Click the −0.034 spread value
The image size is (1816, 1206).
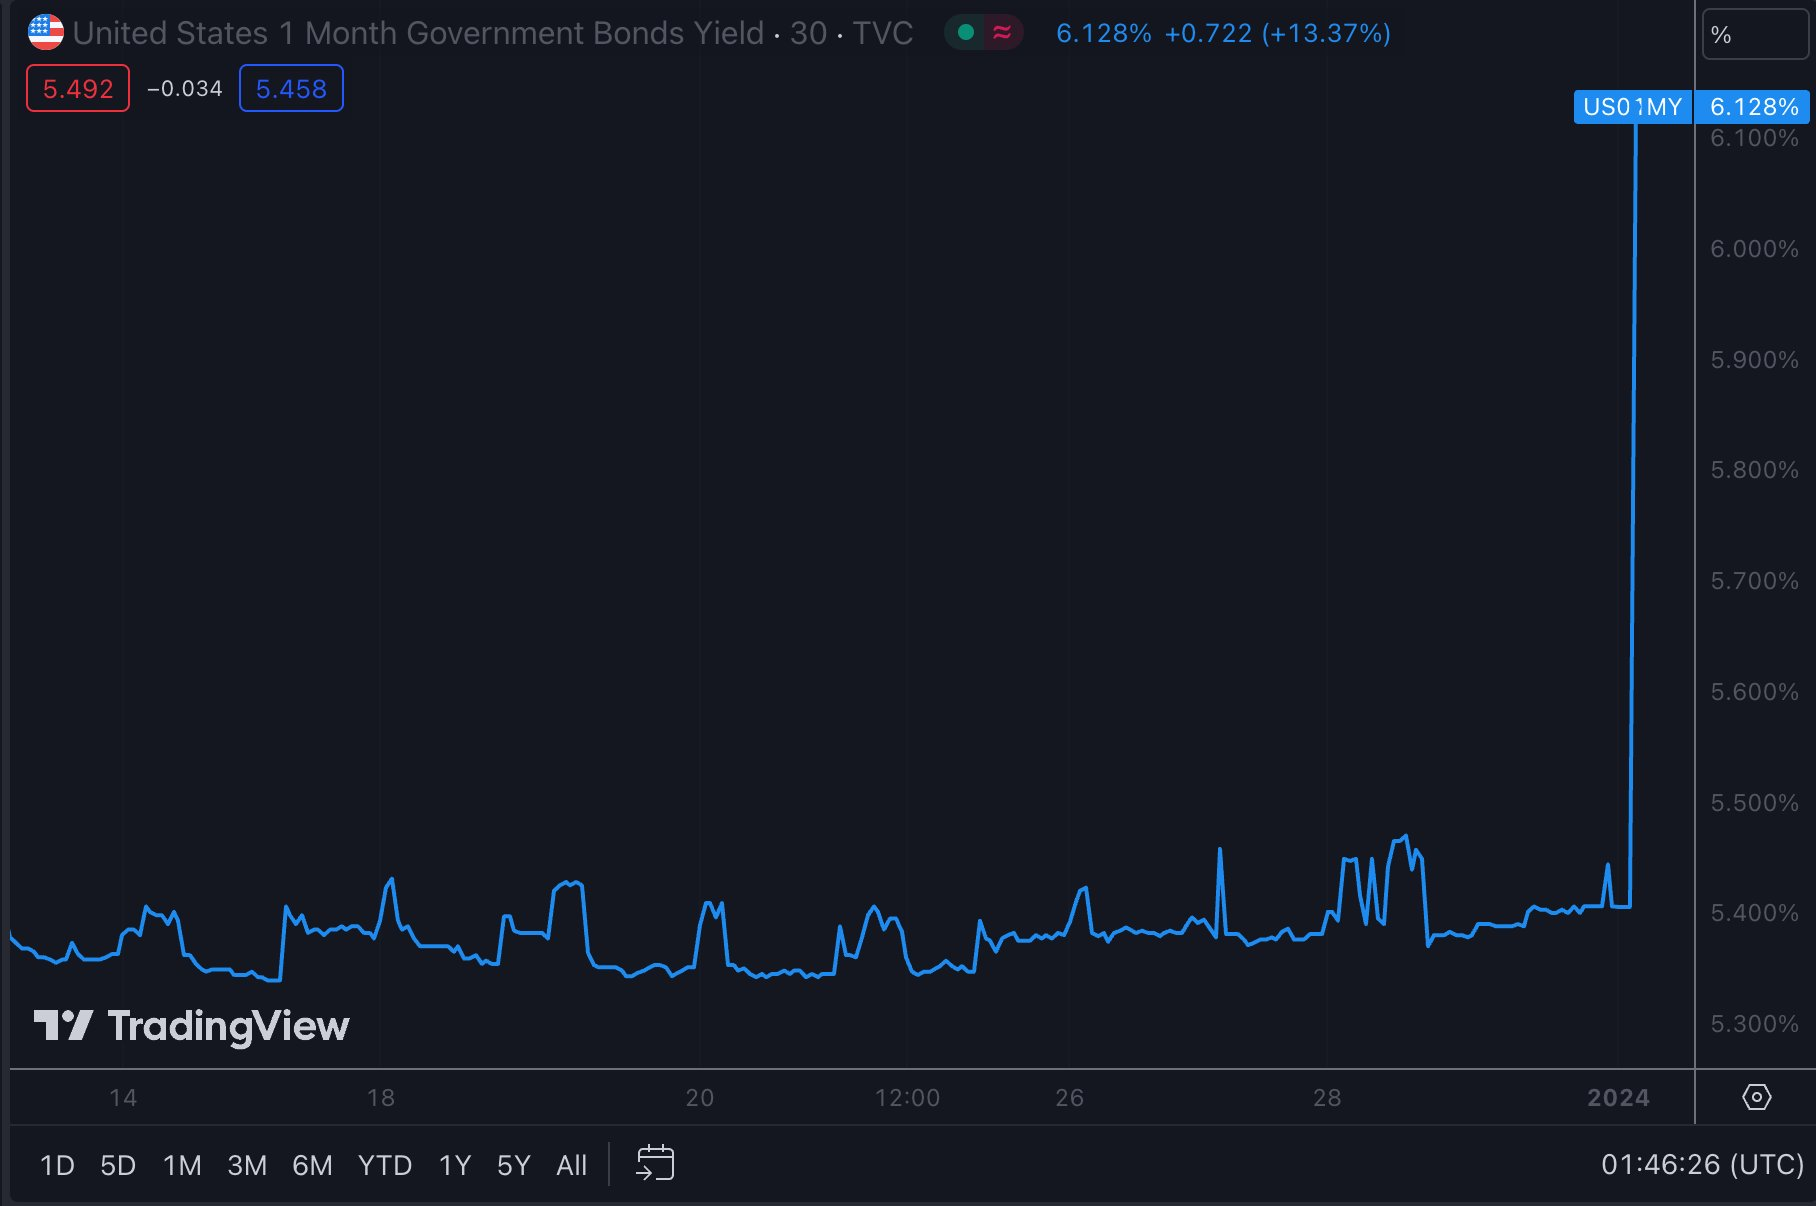pos(185,88)
